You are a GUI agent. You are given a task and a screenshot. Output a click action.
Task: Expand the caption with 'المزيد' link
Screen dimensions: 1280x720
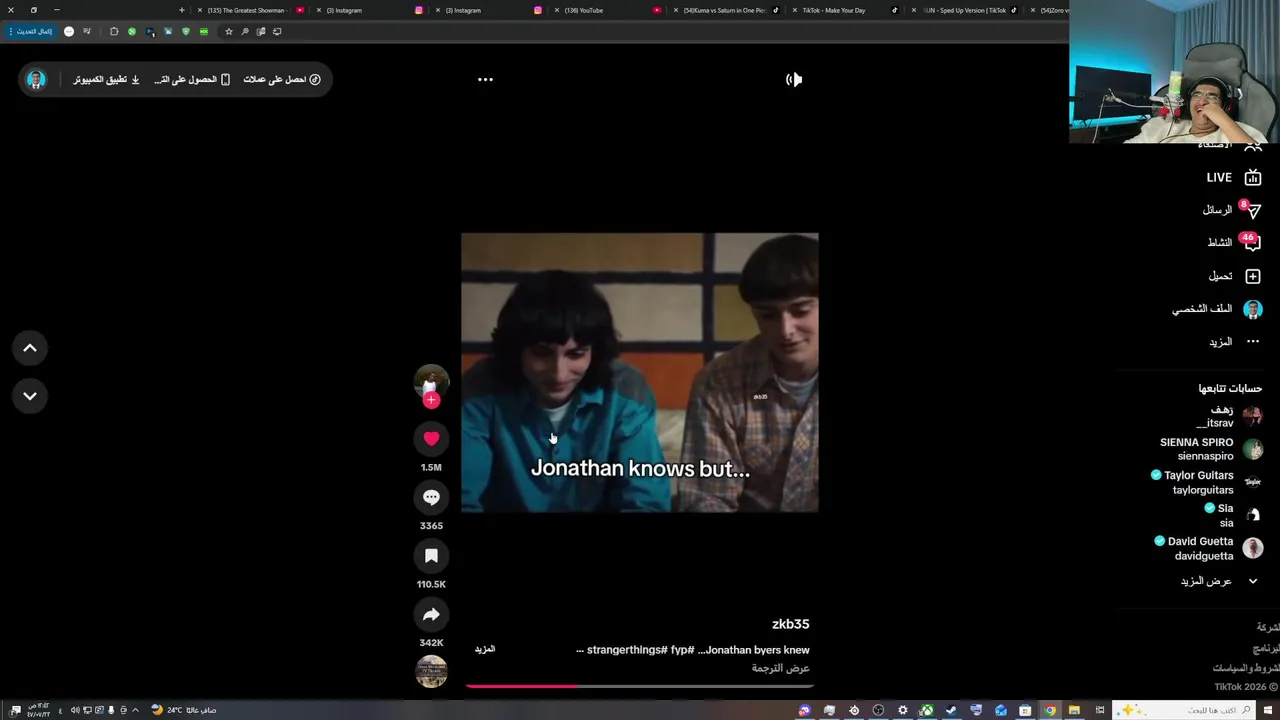coord(485,649)
